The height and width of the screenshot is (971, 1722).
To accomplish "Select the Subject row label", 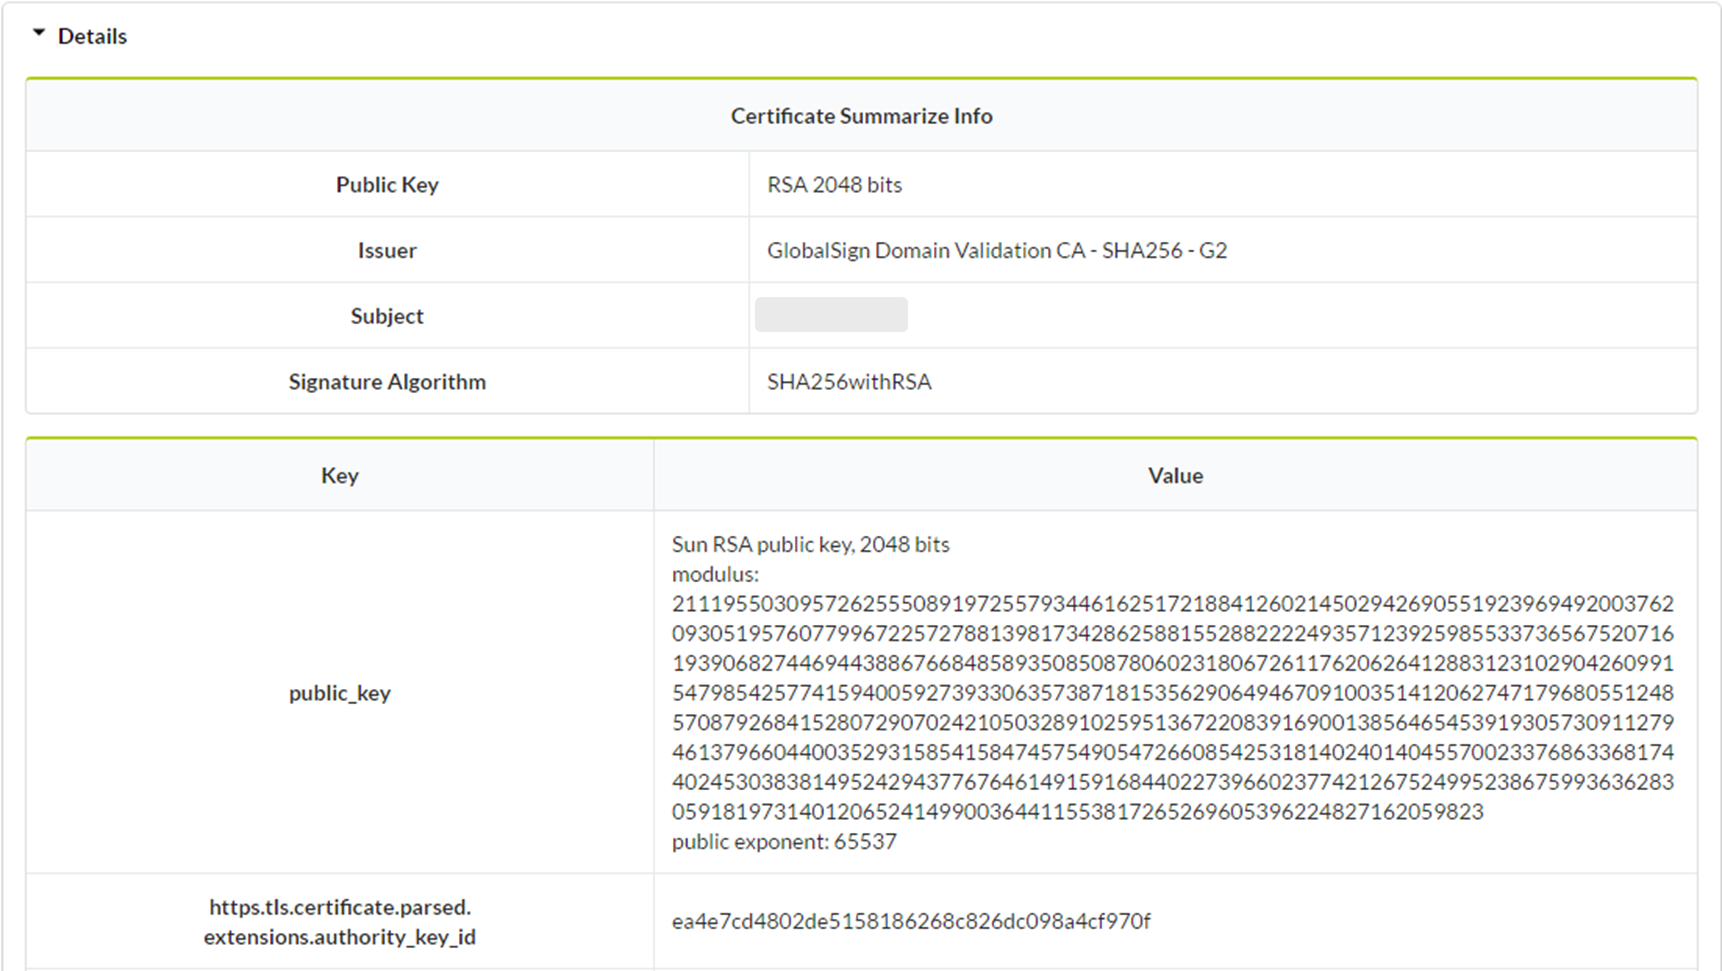I will pos(387,316).
